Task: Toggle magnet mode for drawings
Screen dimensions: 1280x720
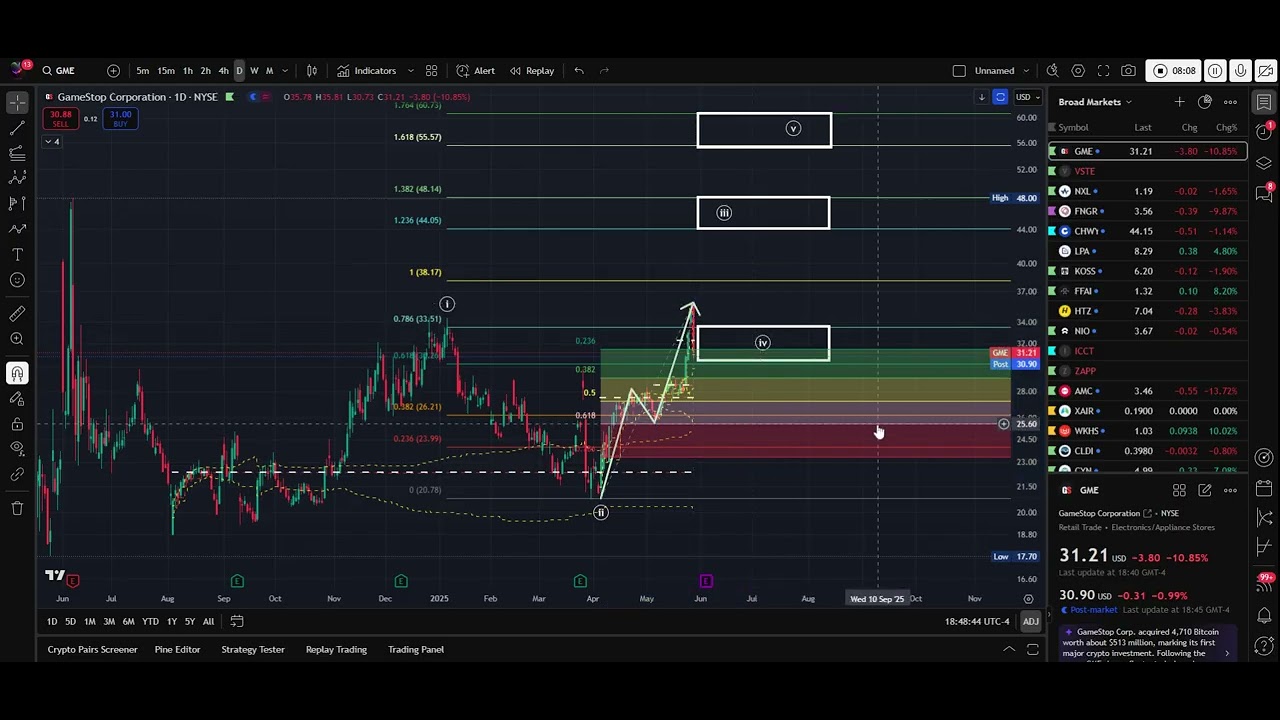Action: click(x=17, y=374)
